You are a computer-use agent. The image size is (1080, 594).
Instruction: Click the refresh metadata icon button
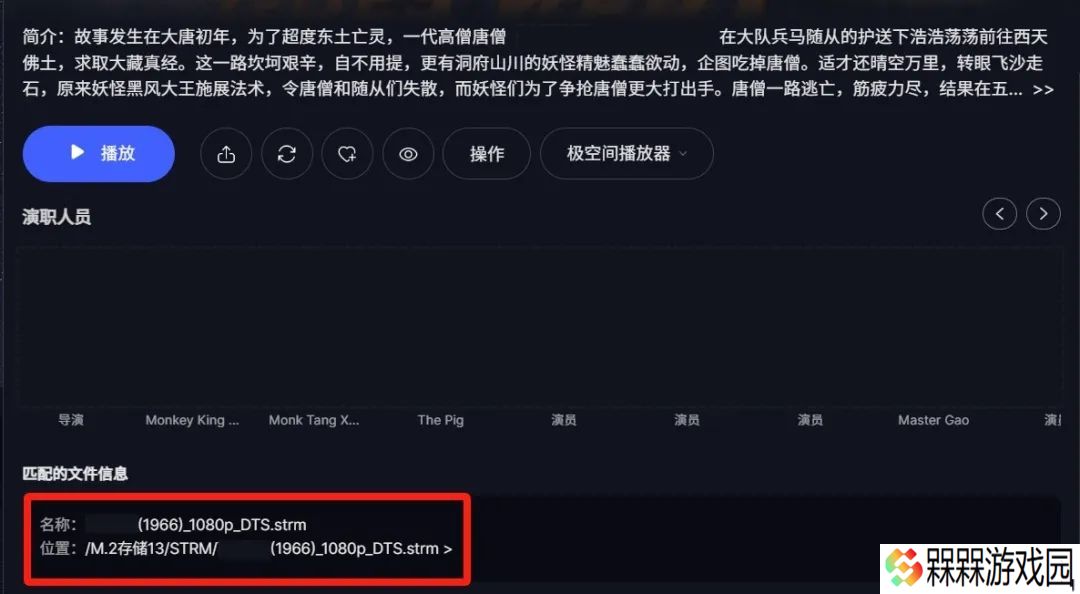(287, 154)
